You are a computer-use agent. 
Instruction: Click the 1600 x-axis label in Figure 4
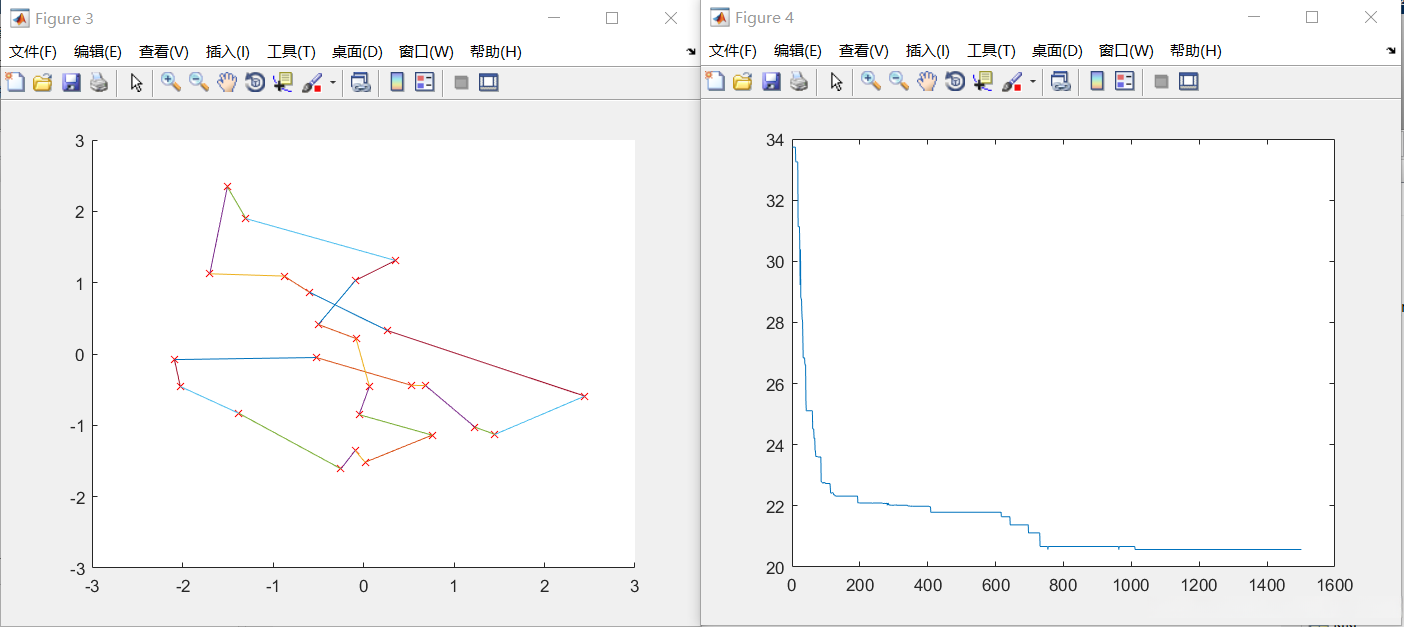tap(1335, 585)
